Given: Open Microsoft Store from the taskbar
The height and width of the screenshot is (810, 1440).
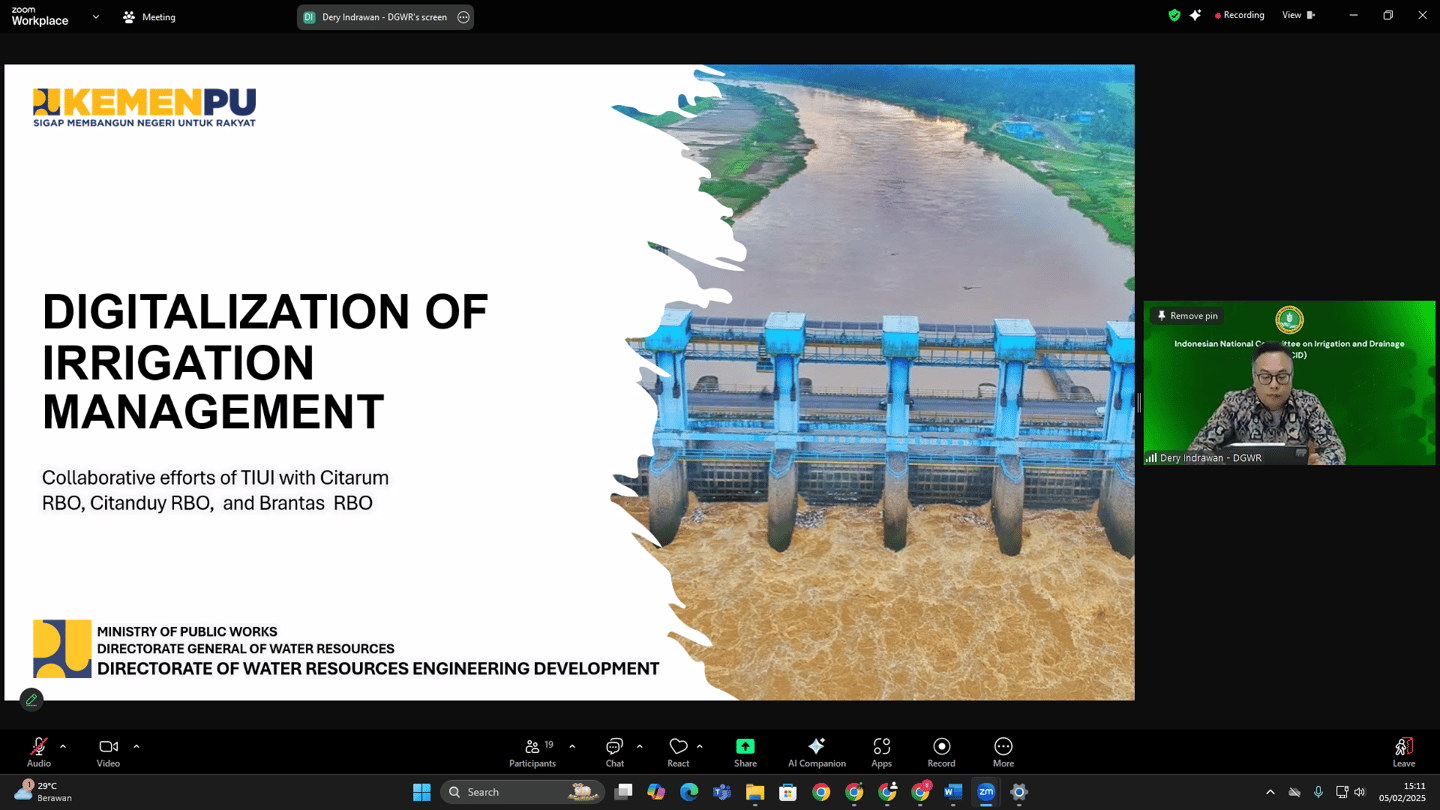Looking at the screenshot, I should (788, 792).
